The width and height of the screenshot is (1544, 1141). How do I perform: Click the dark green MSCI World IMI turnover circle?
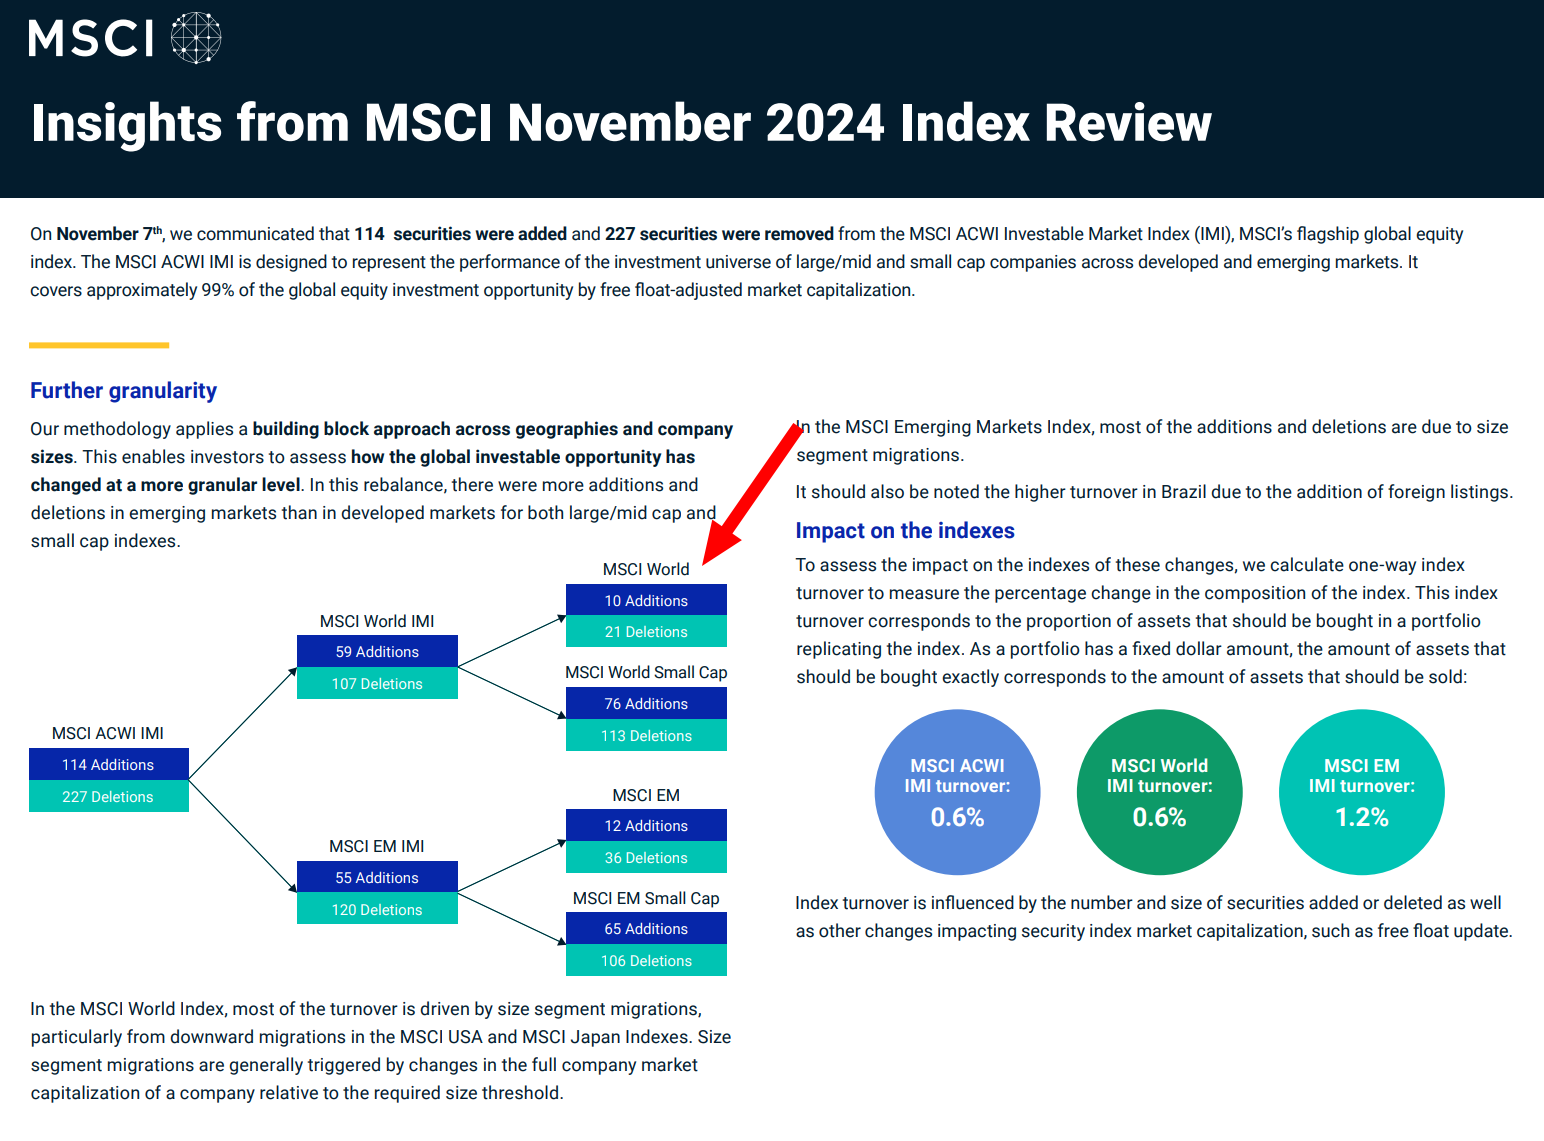(x=1159, y=791)
